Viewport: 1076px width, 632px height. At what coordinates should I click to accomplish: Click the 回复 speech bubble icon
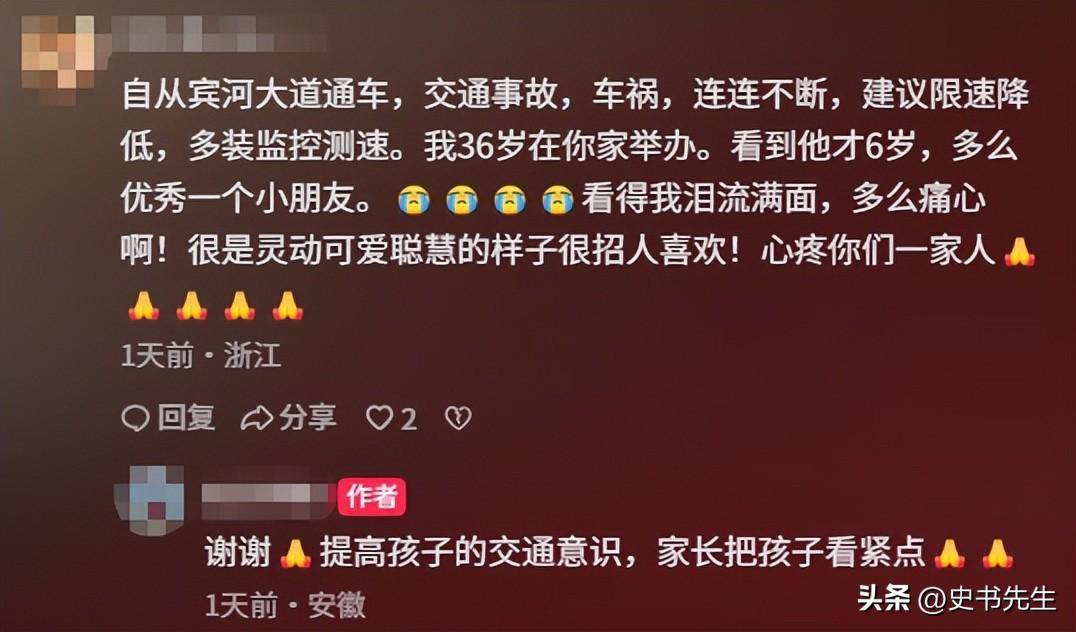[x=134, y=418]
